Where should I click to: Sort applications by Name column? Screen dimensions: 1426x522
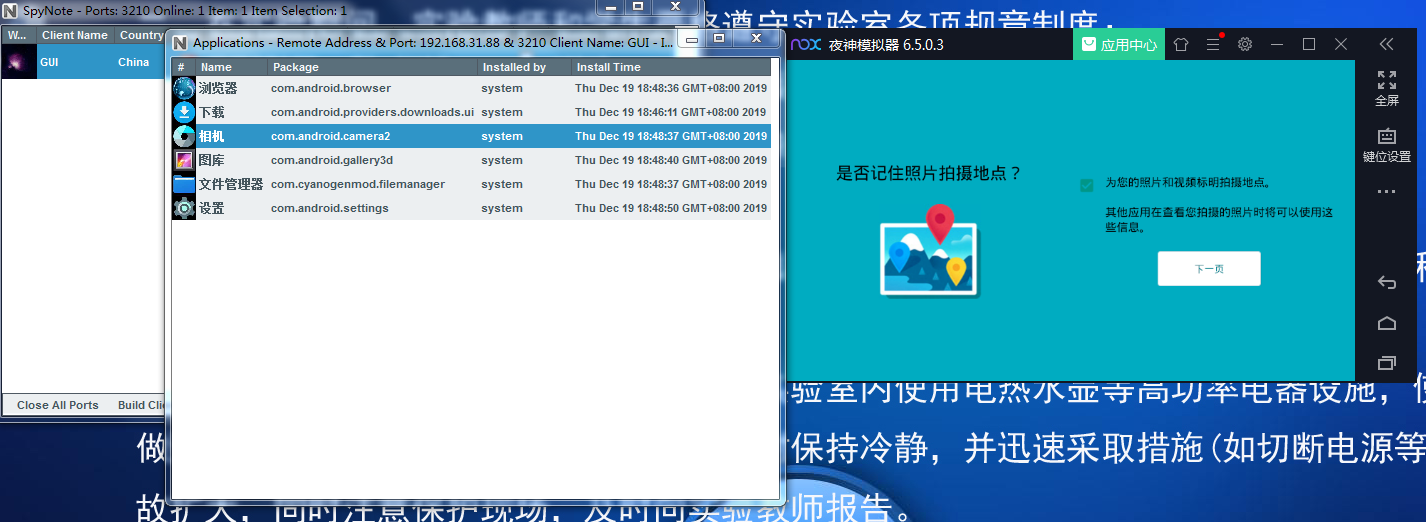pyautogui.click(x=233, y=67)
